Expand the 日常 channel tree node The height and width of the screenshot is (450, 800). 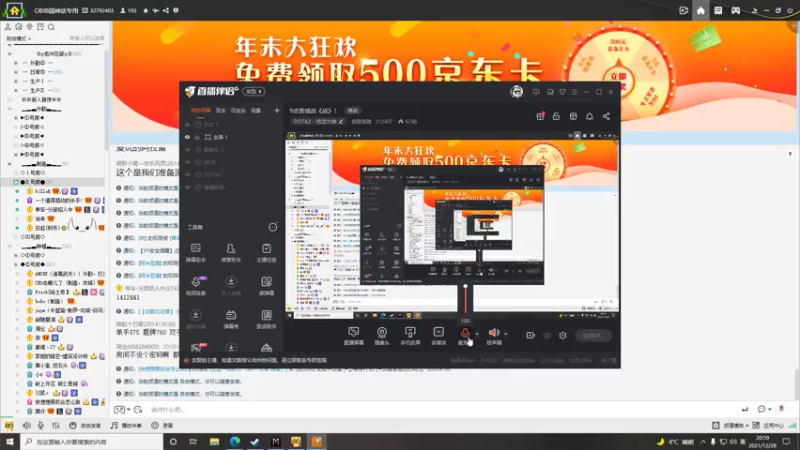pyautogui.click(x=16, y=72)
